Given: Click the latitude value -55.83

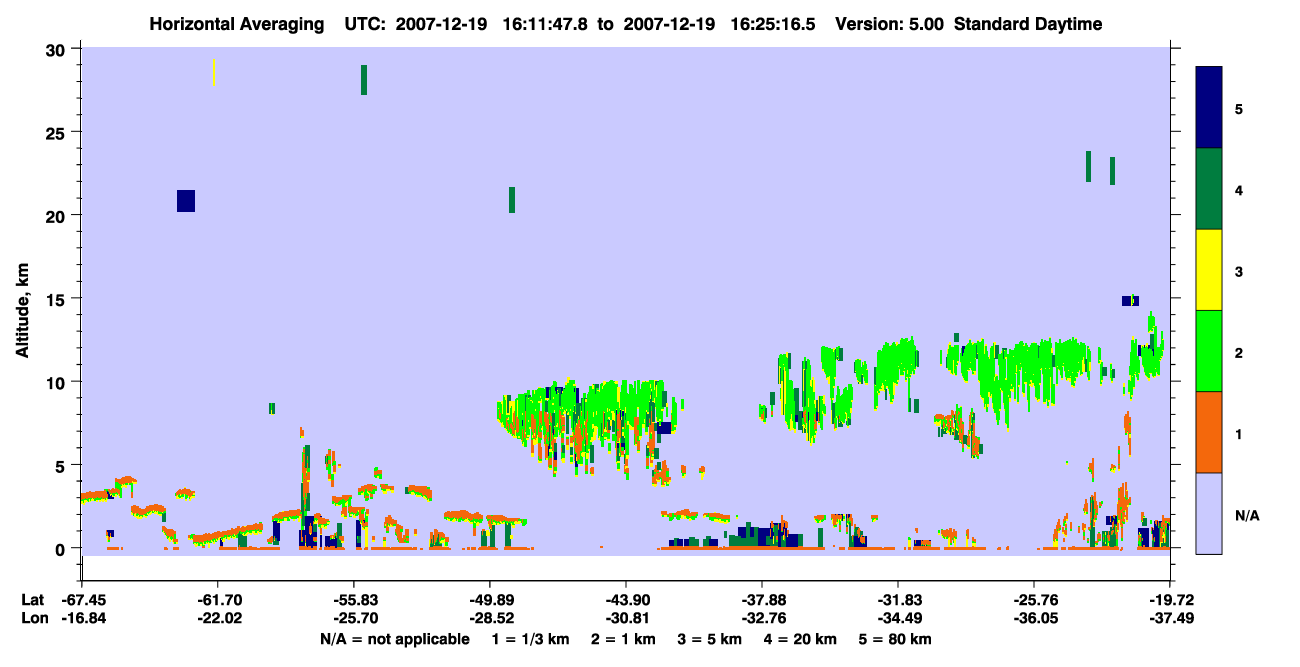Looking at the screenshot, I should (354, 600).
